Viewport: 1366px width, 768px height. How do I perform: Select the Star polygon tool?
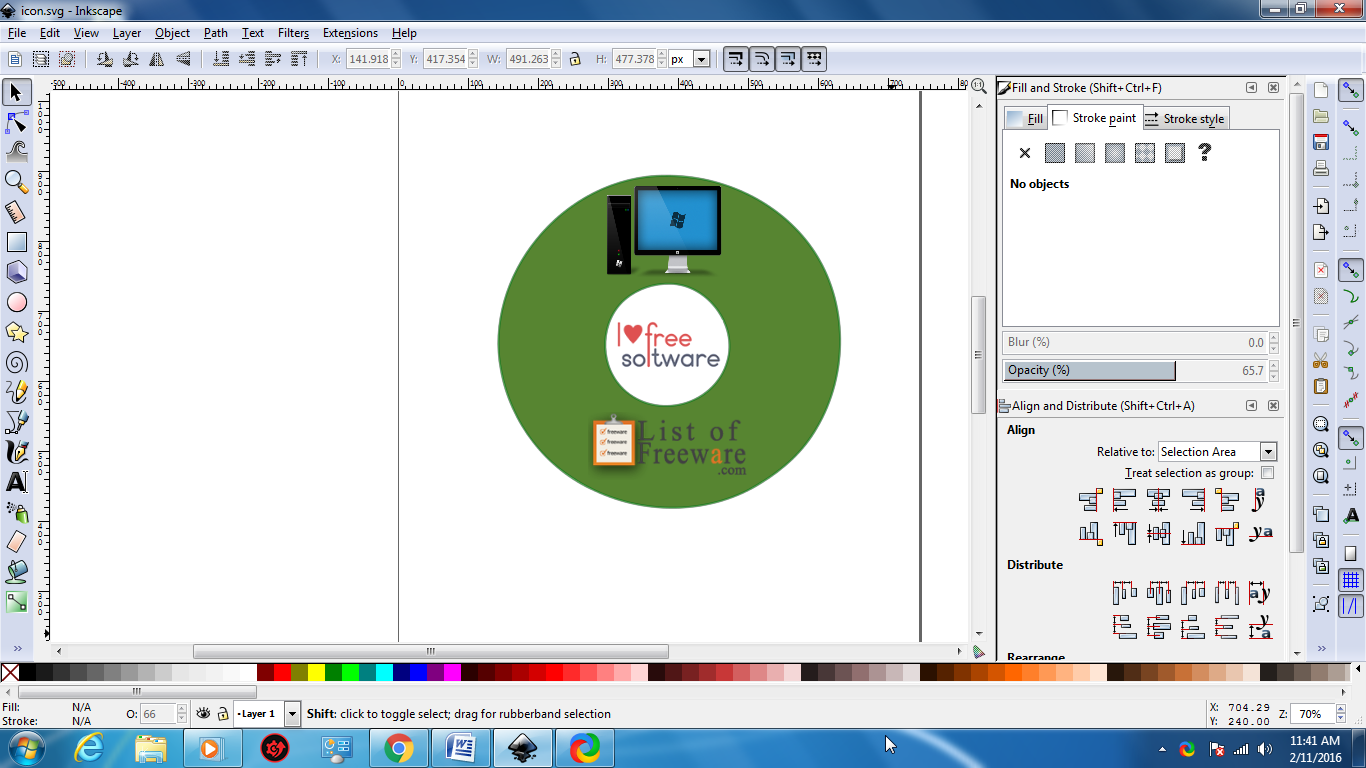coord(16,332)
